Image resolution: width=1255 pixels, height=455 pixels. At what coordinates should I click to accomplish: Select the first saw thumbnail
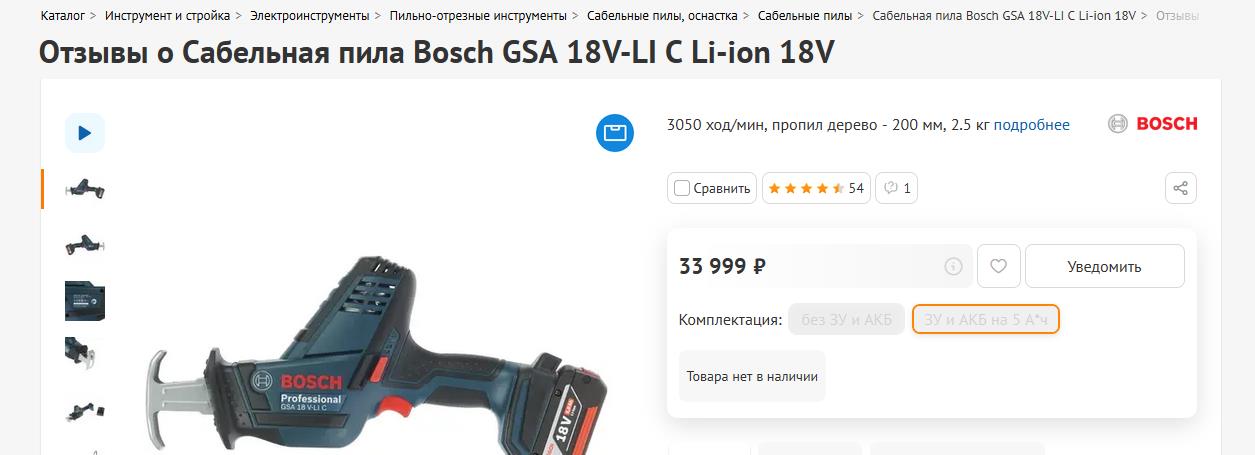85,189
